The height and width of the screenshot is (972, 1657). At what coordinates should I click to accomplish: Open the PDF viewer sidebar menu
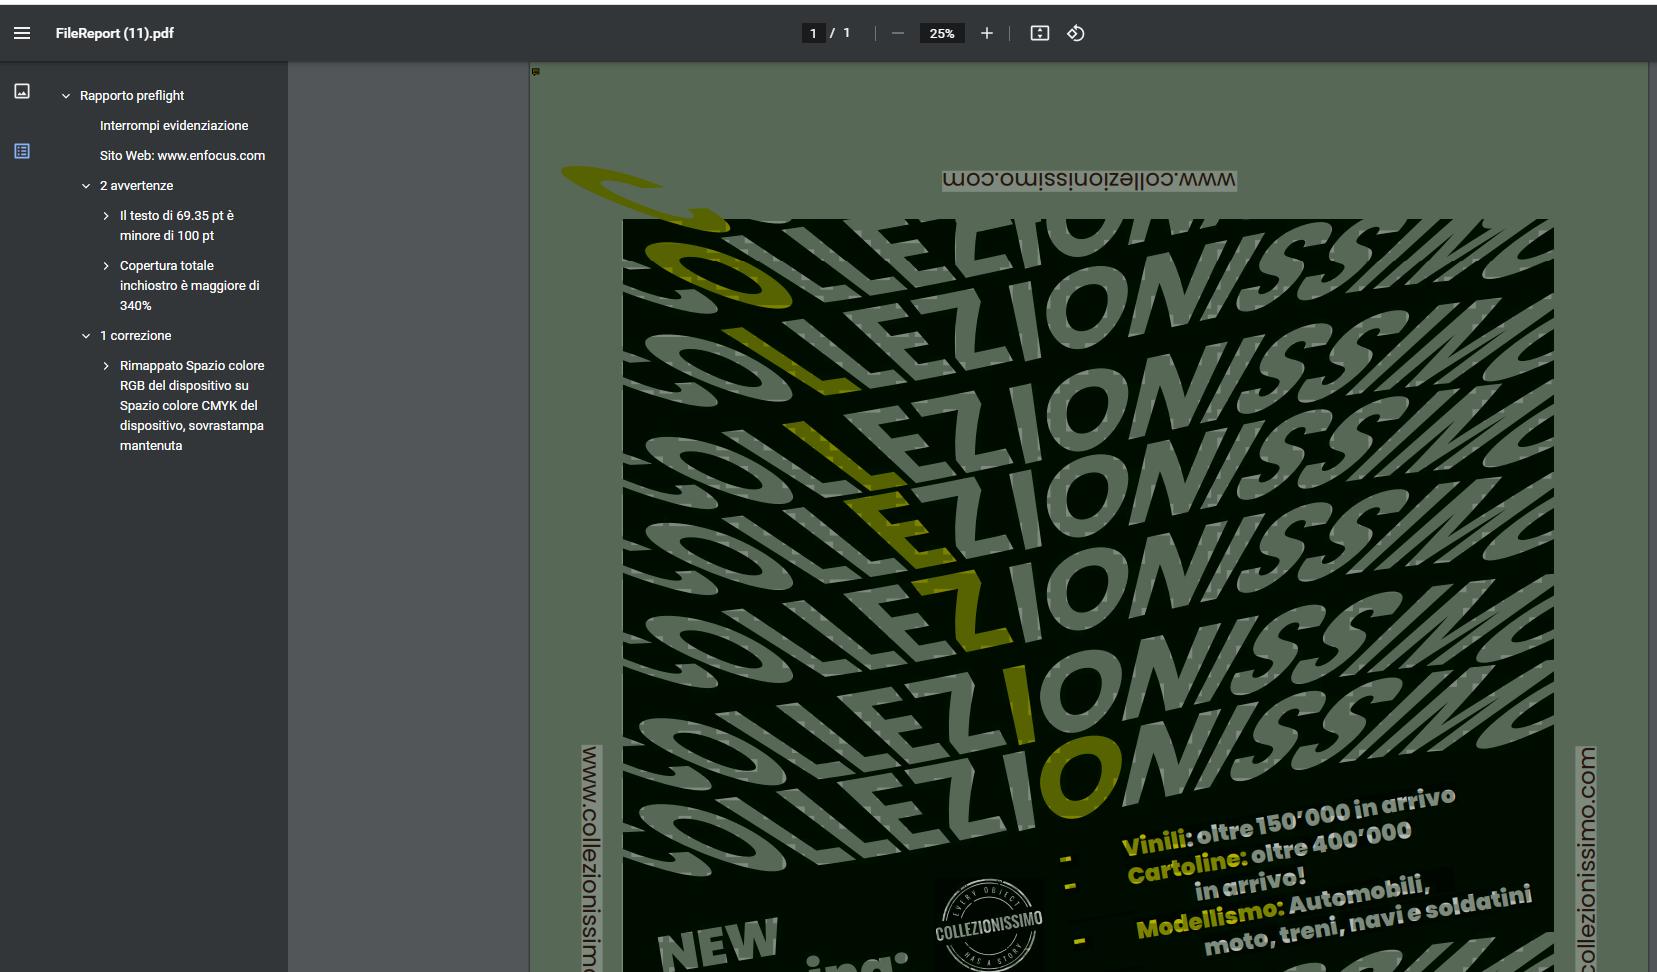22,33
